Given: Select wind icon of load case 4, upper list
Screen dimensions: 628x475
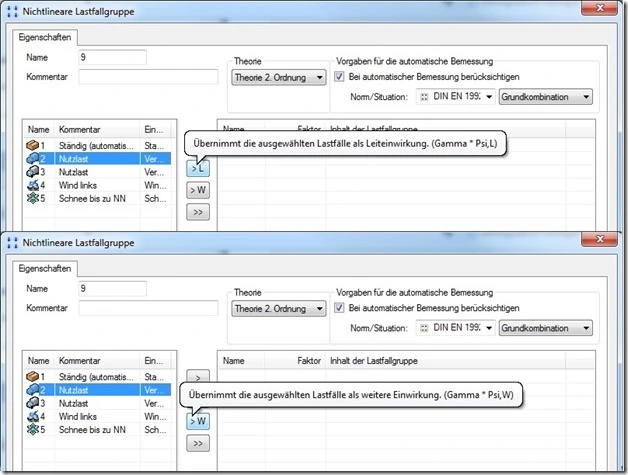Looking at the screenshot, I should click(x=33, y=185).
